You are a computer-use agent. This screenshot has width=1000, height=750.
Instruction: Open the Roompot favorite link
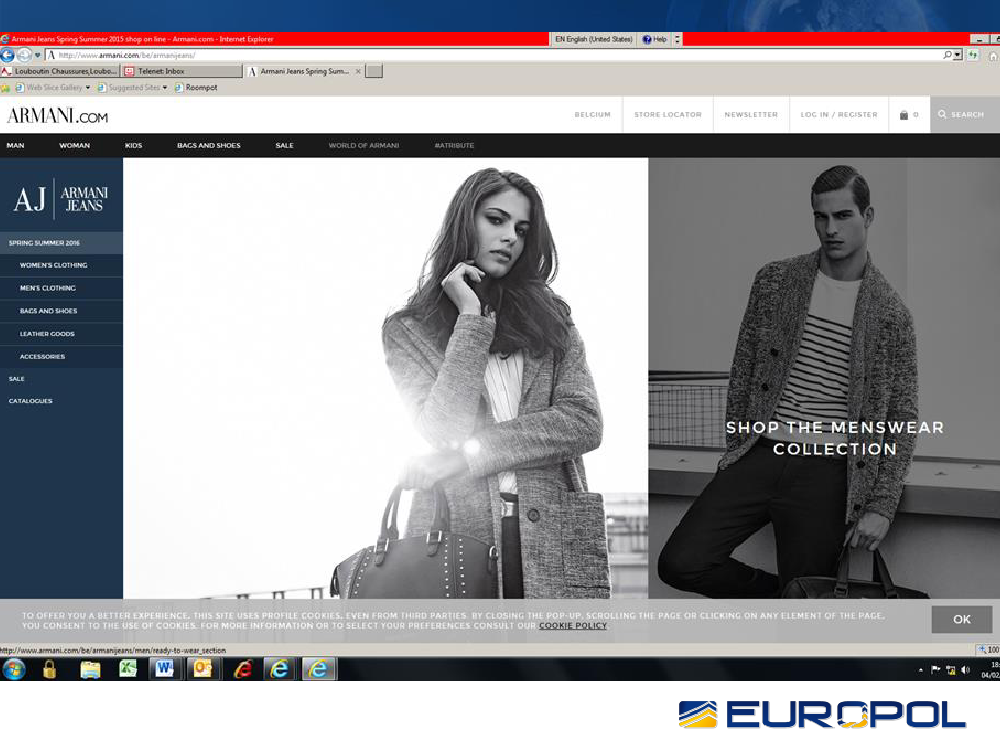pos(196,87)
